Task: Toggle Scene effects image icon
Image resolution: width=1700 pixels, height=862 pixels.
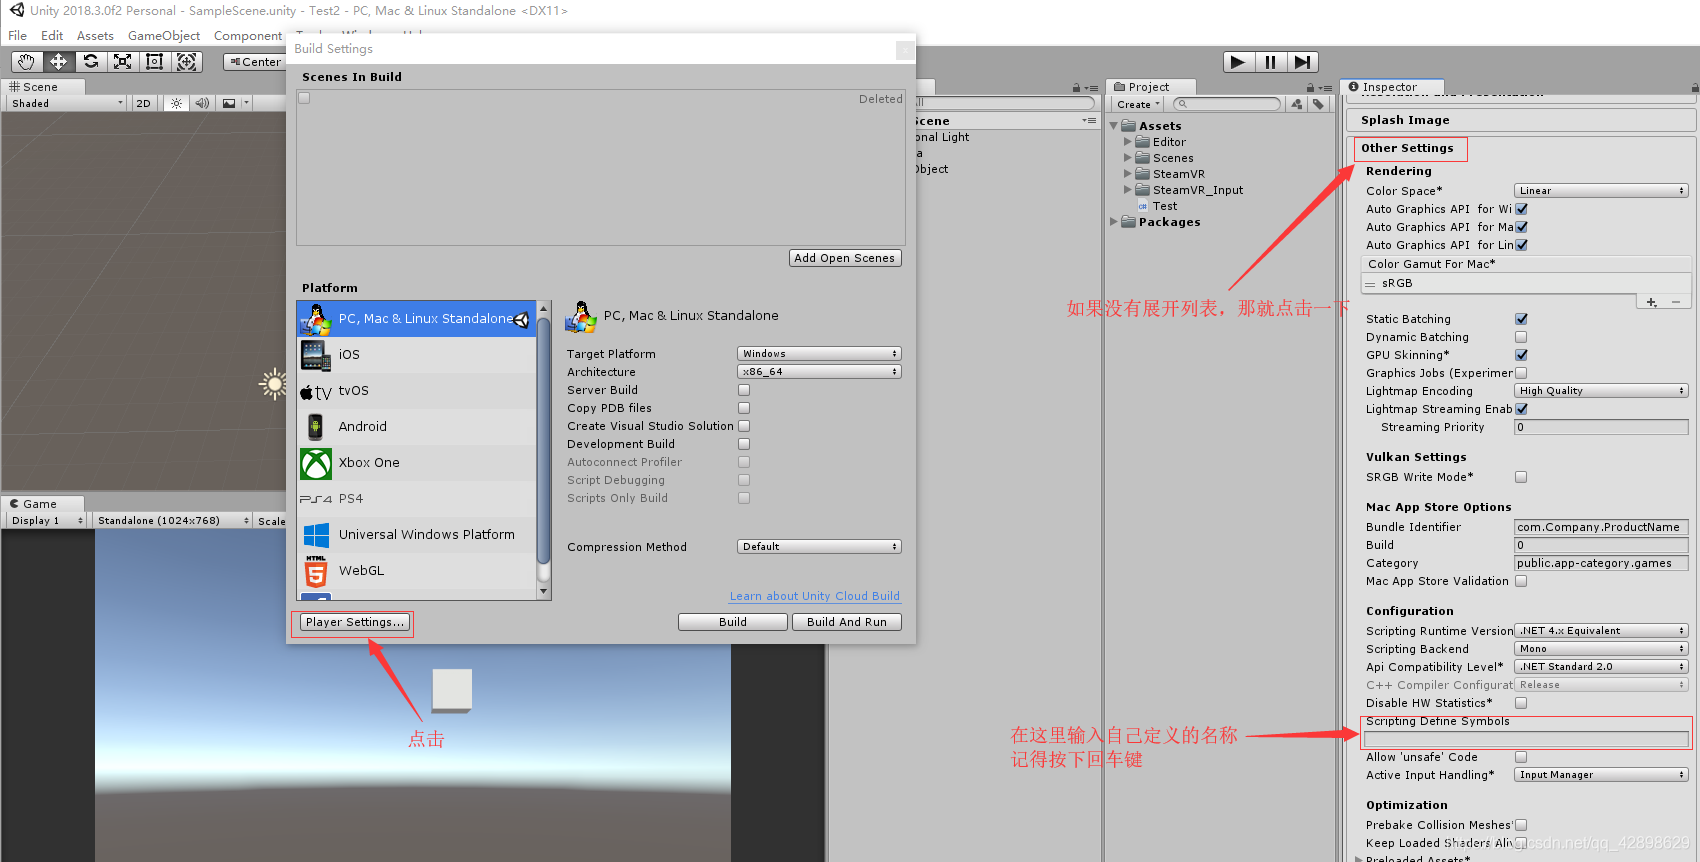Action: (230, 103)
